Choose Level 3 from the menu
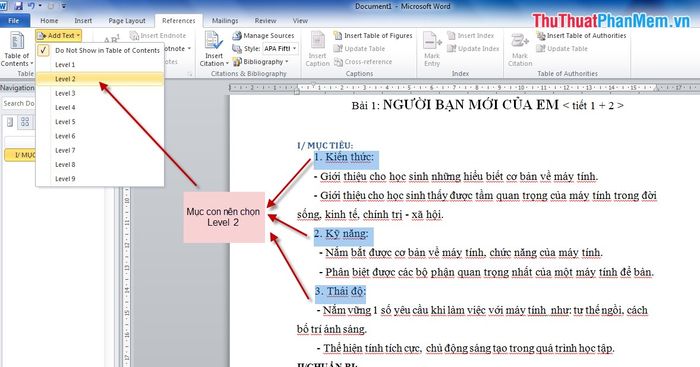 tap(100, 93)
